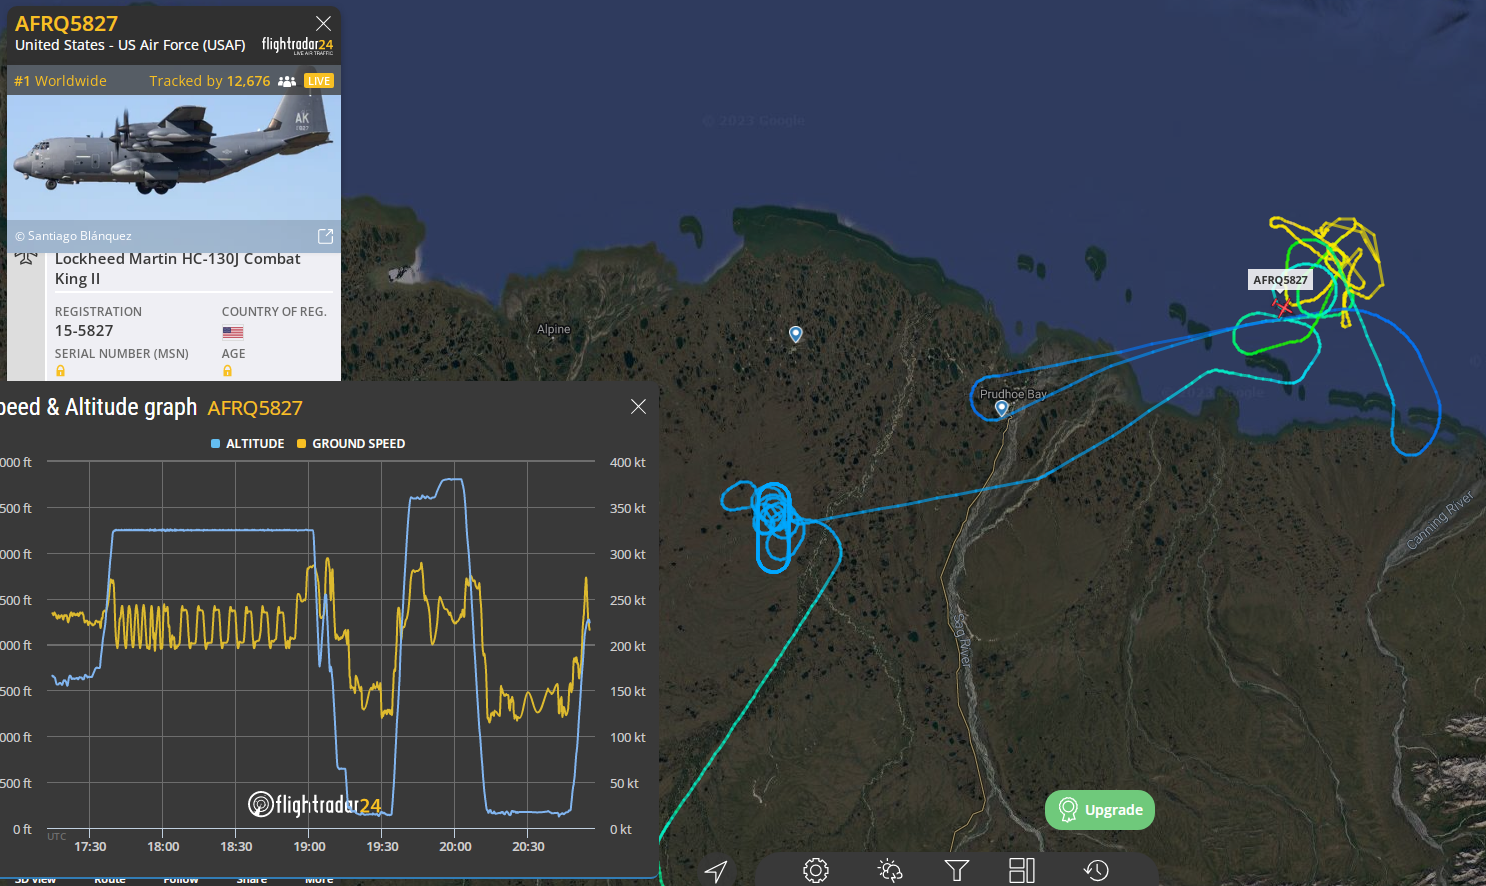Click the Upgrade button
Screen dimensions: 1486x886
tap(1100, 810)
